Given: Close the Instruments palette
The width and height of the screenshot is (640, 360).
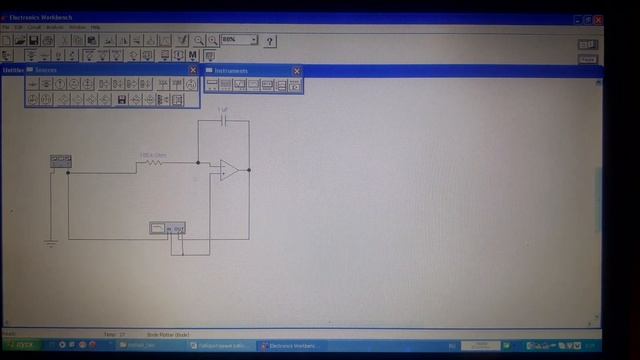Looking at the screenshot, I should pyautogui.click(x=297, y=71).
